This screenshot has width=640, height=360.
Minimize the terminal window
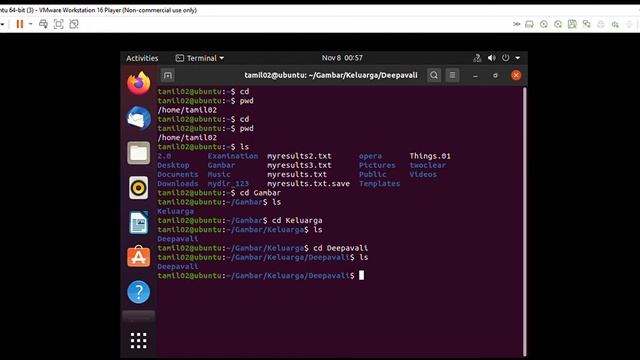tap(475, 76)
